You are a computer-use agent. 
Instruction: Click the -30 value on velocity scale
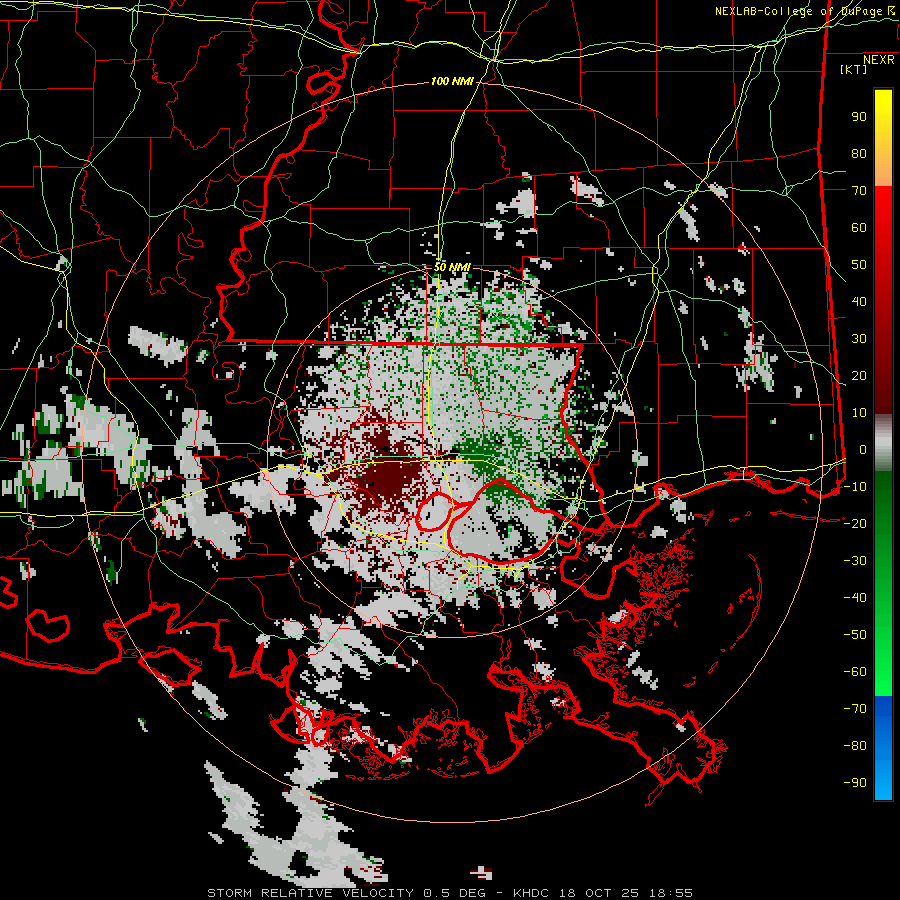click(x=855, y=561)
